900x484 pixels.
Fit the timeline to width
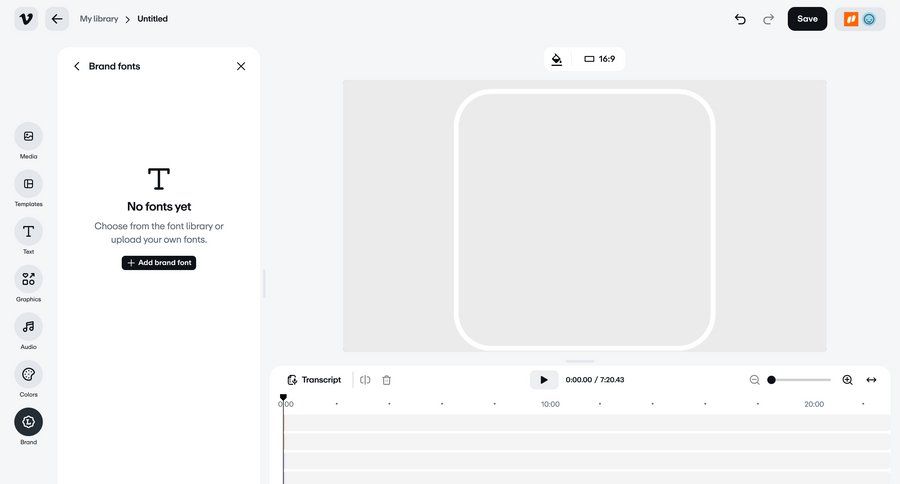(x=871, y=380)
